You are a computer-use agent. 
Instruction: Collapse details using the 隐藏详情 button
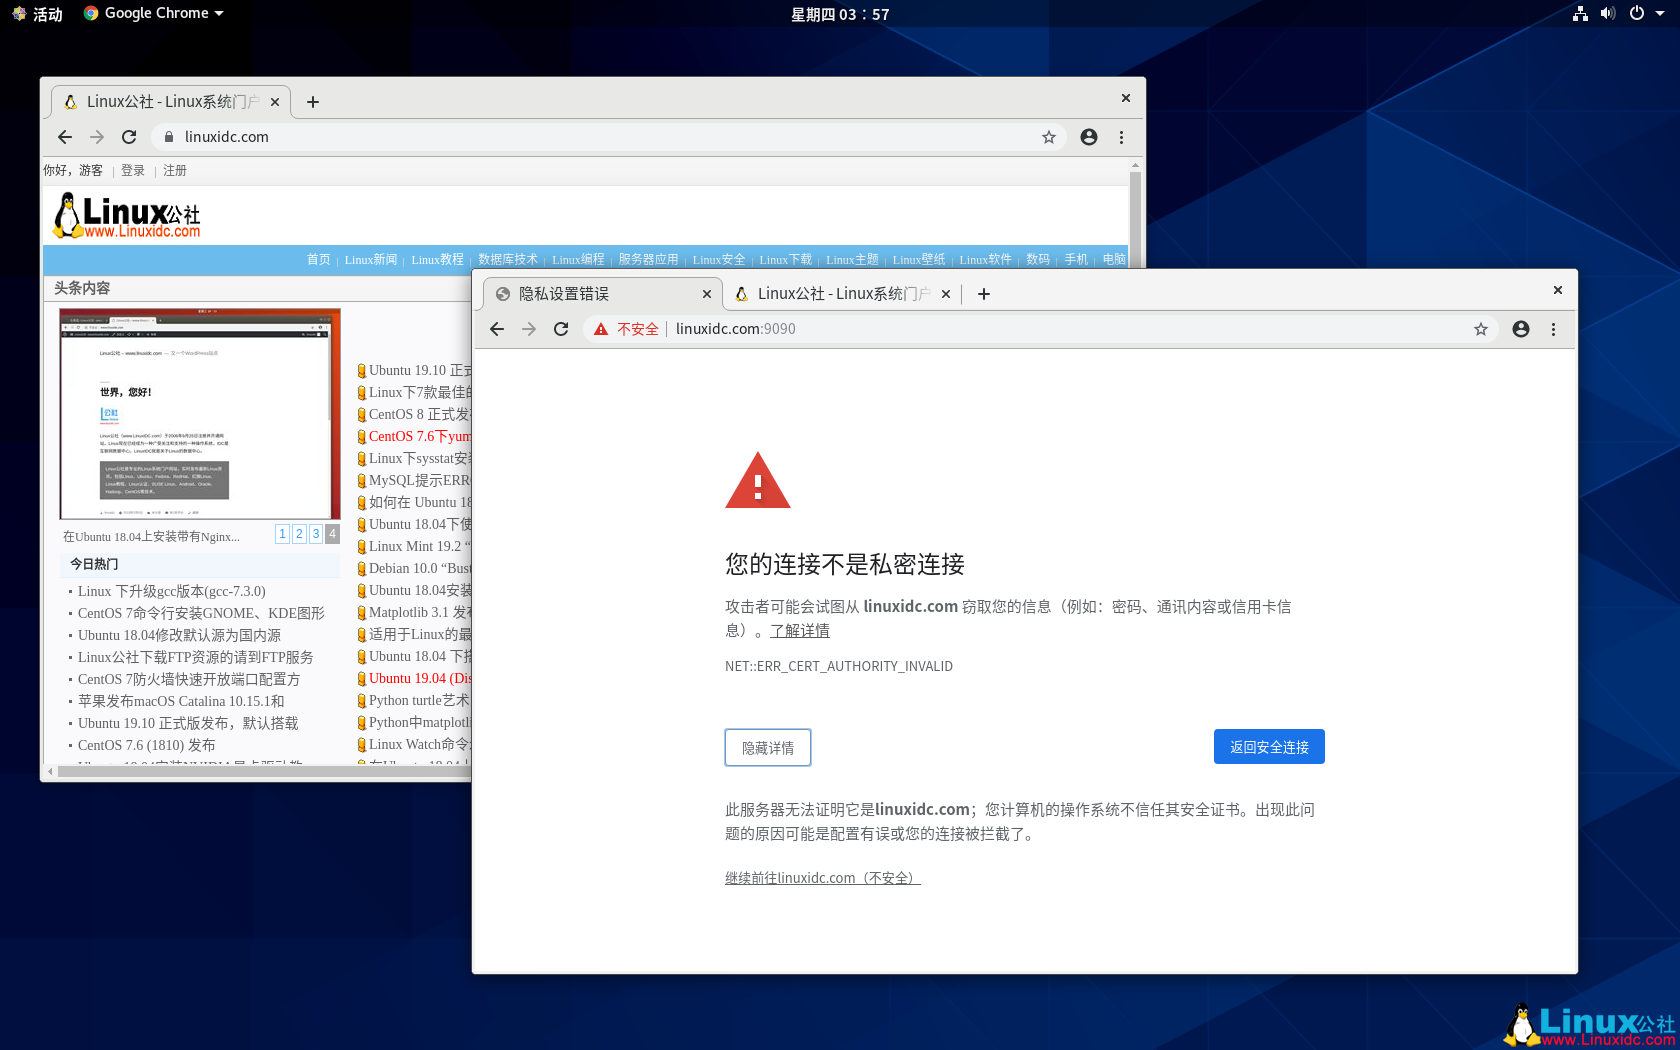(x=767, y=747)
